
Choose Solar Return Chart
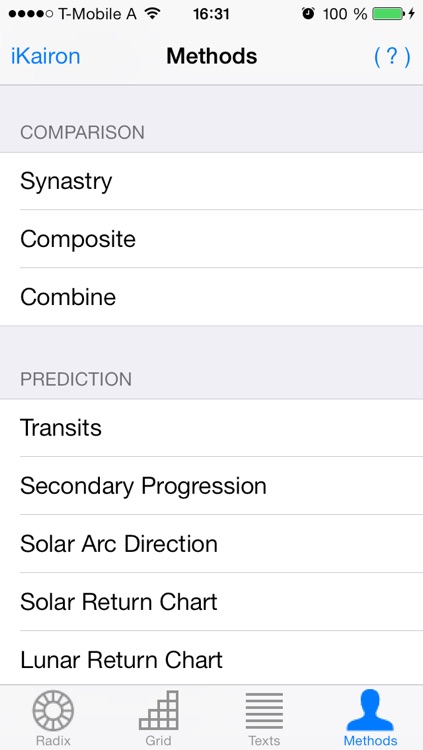click(x=212, y=602)
